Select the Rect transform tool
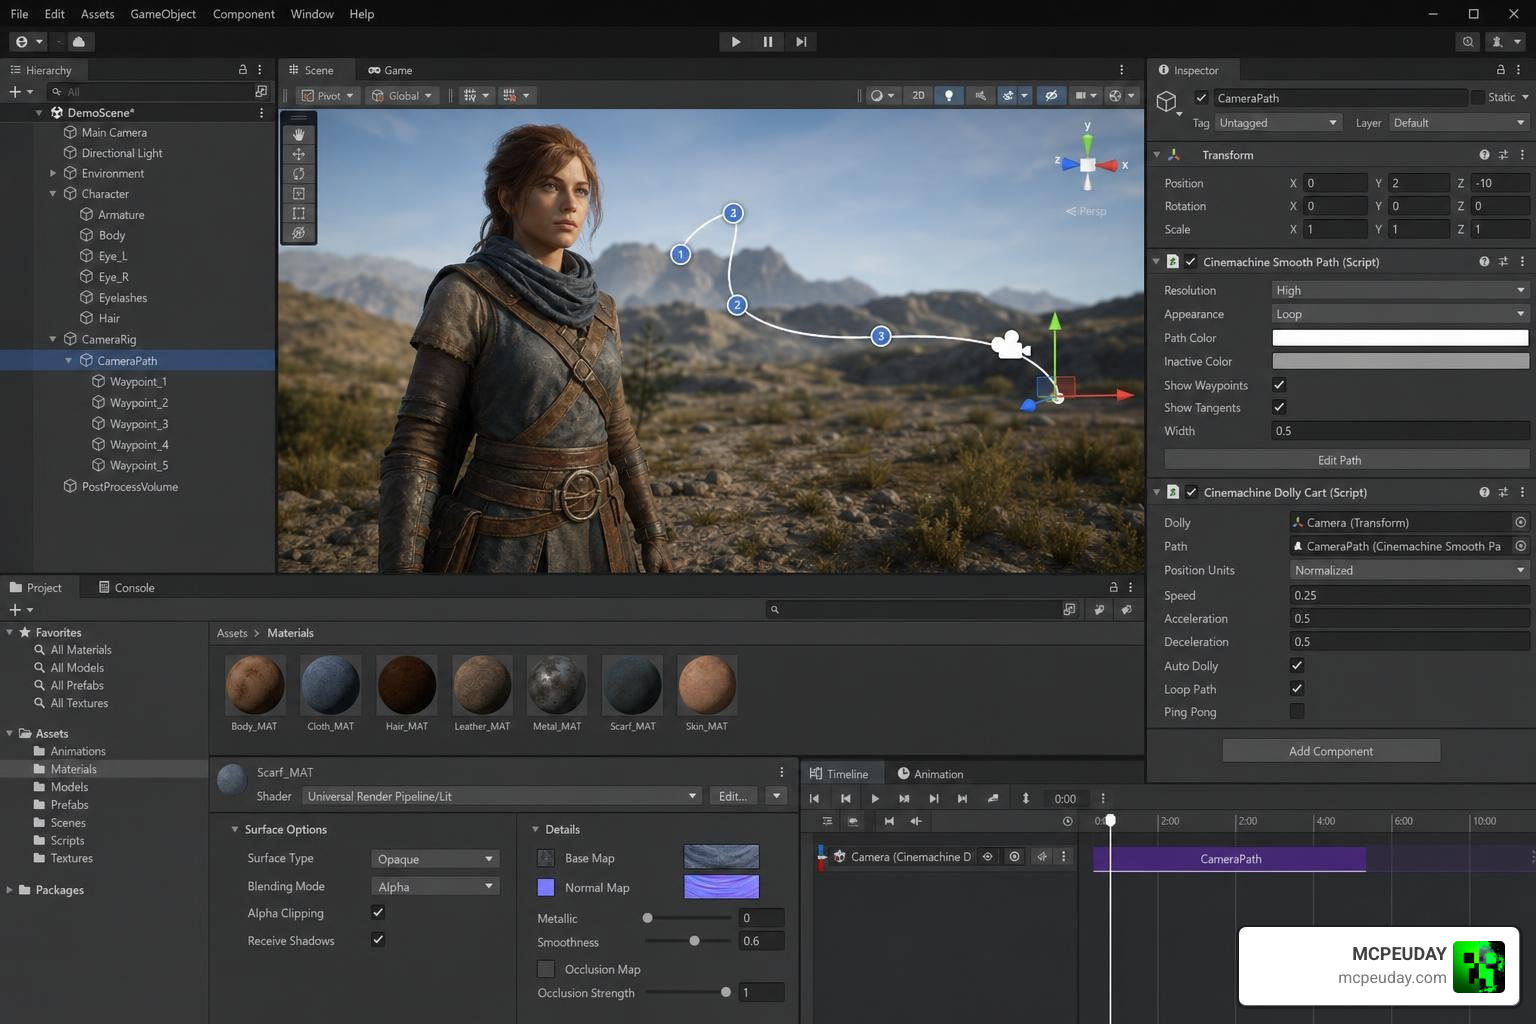This screenshot has height=1024, width=1536. coord(298,213)
